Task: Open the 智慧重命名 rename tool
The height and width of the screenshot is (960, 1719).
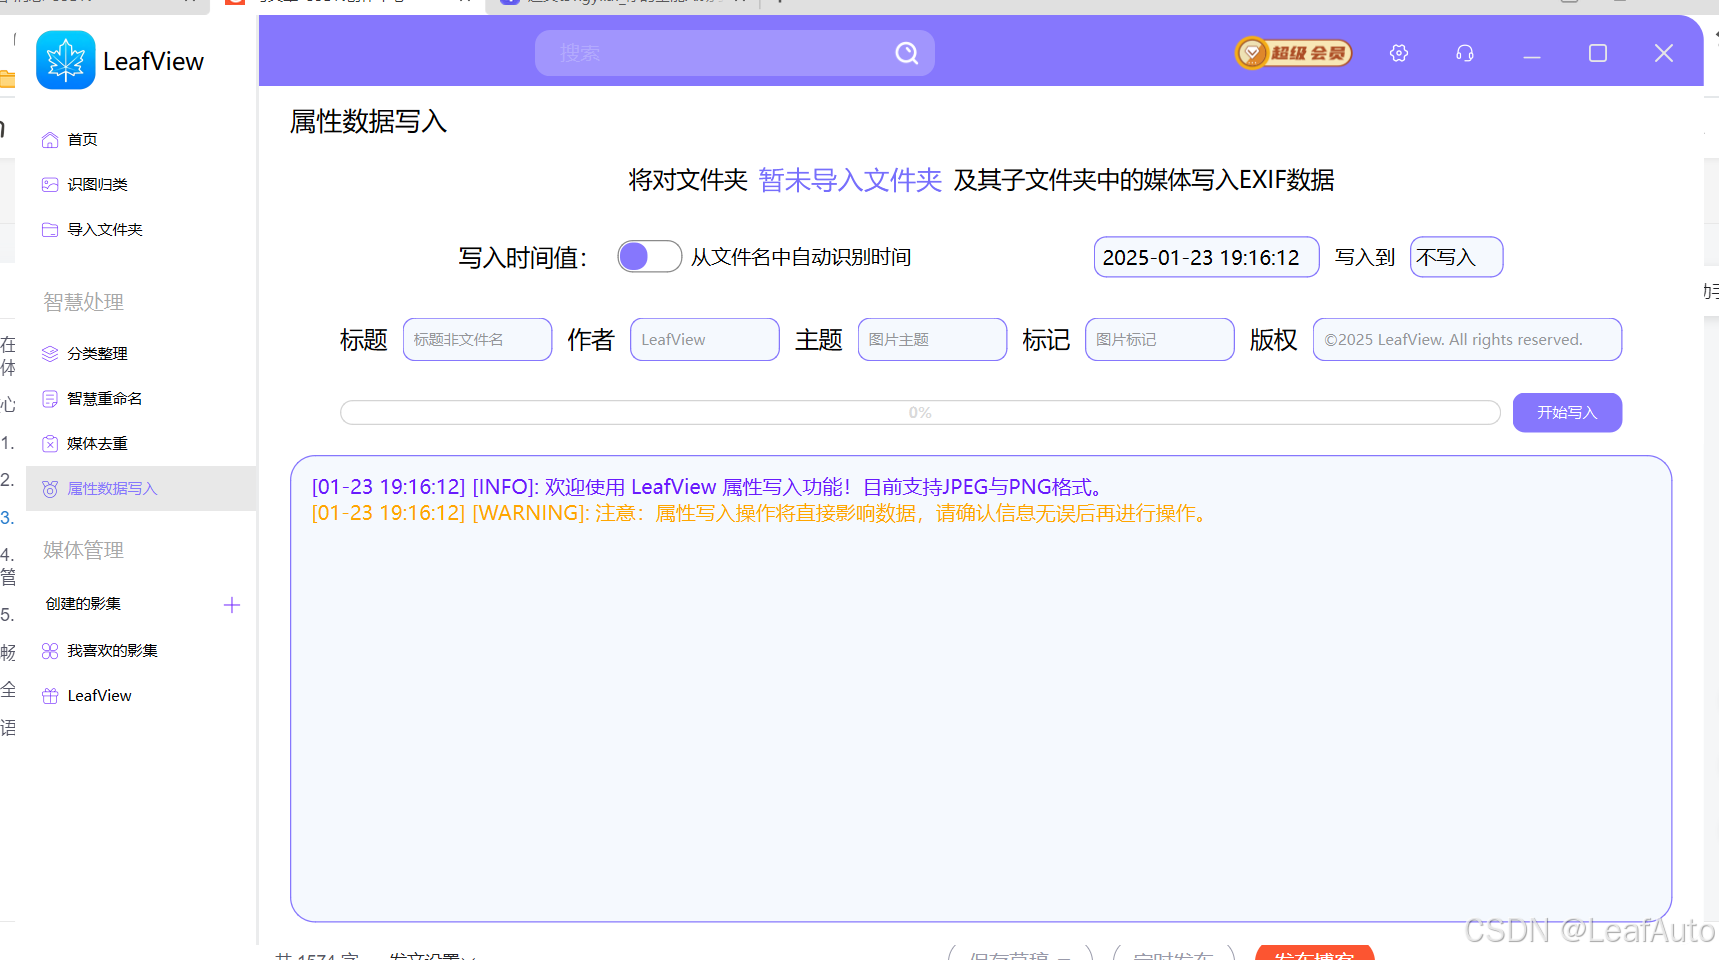Action: tap(104, 398)
